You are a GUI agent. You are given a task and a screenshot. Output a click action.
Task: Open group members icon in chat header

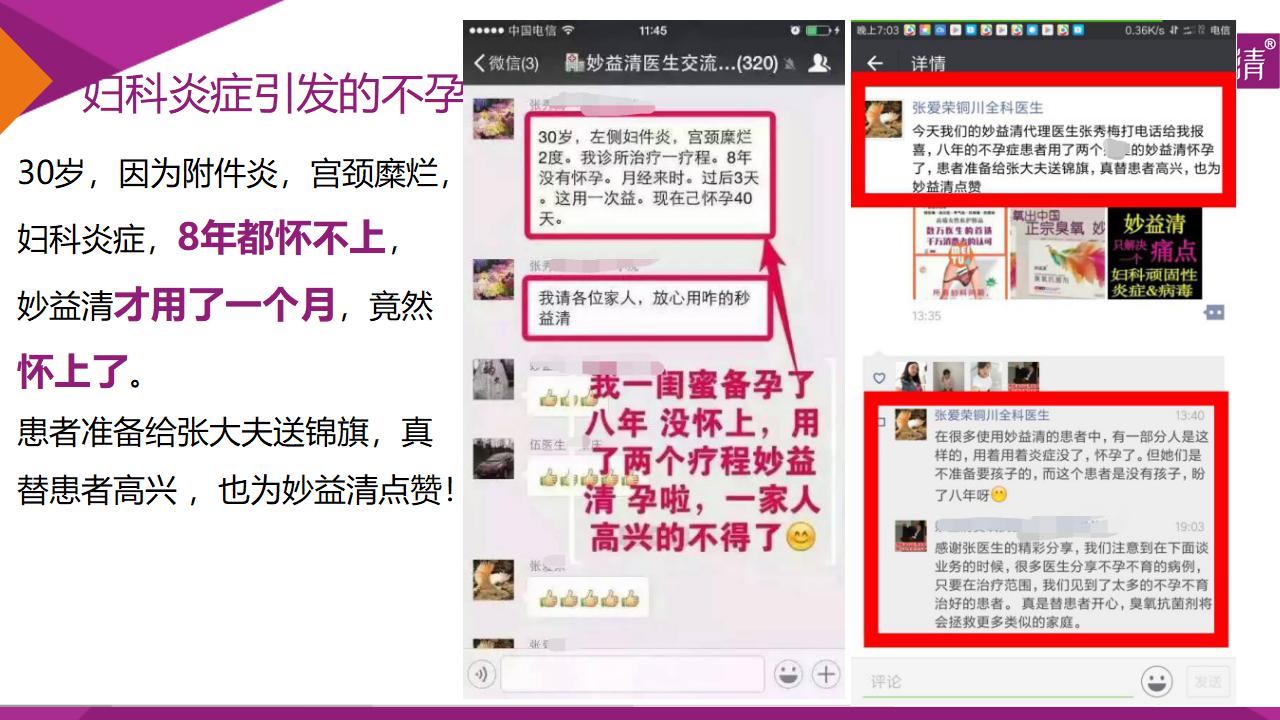[x=819, y=64]
